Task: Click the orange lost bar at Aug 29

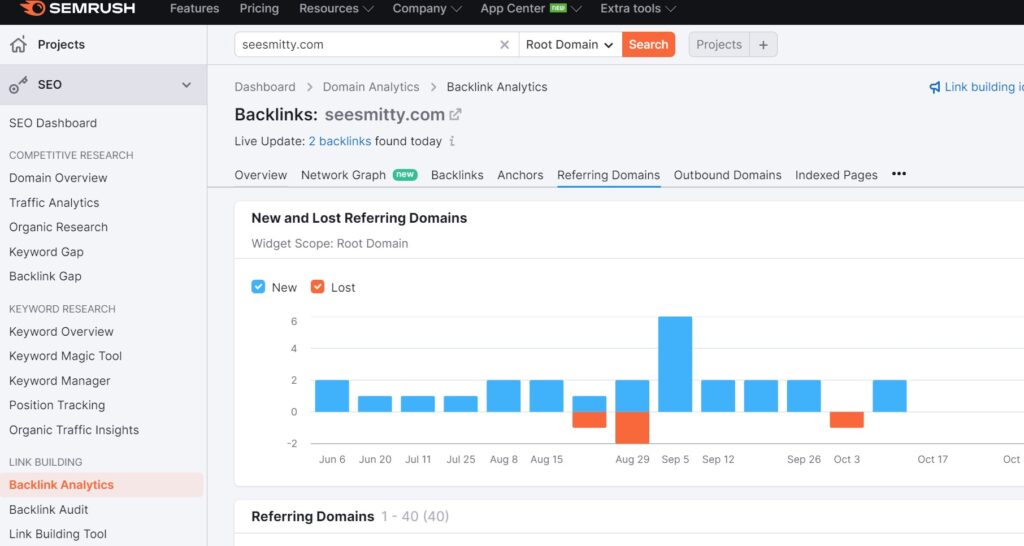Action: click(632, 427)
